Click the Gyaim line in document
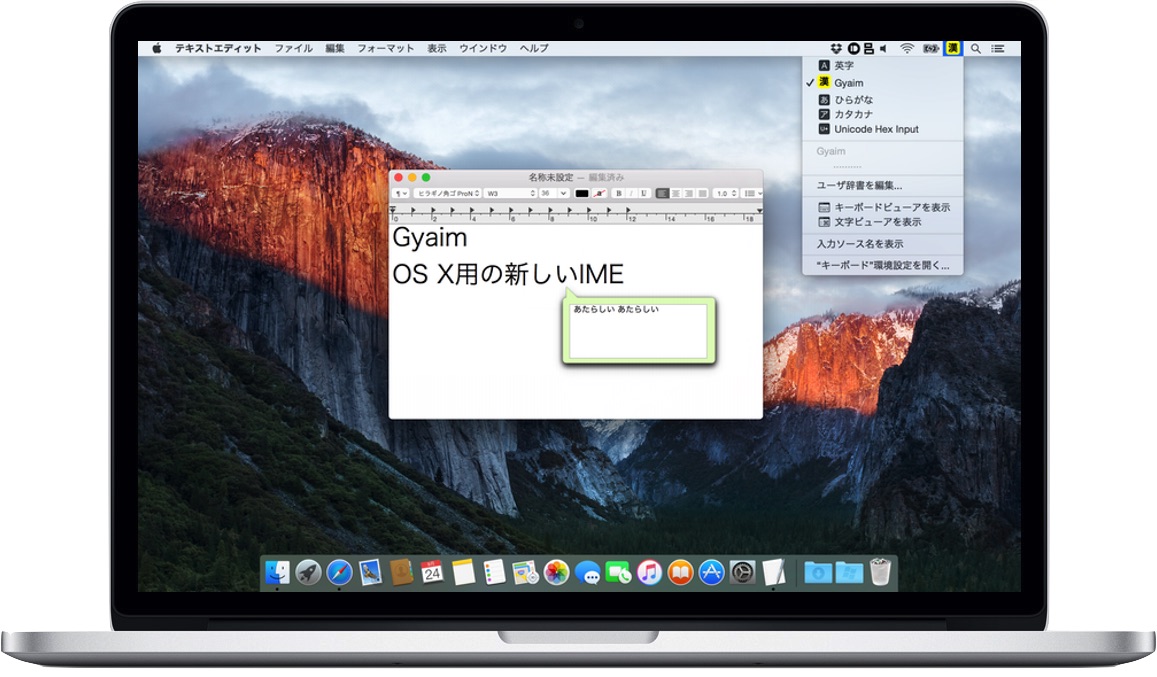Viewport: 1157px width, 677px height. point(429,238)
